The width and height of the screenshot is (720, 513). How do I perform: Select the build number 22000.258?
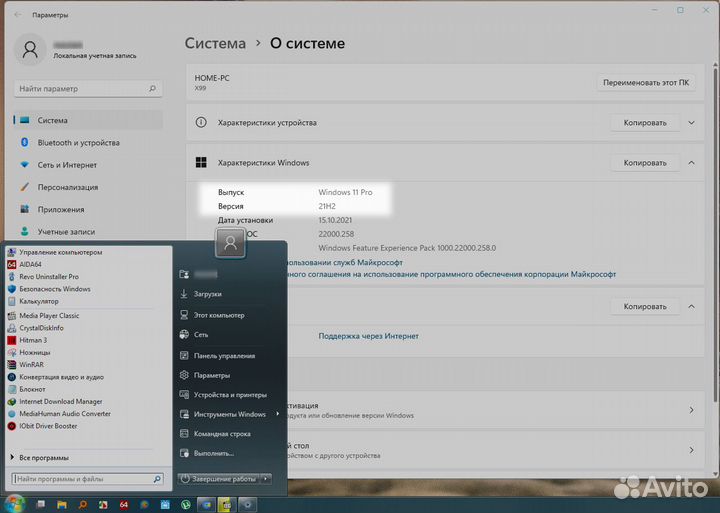click(336, 234)
